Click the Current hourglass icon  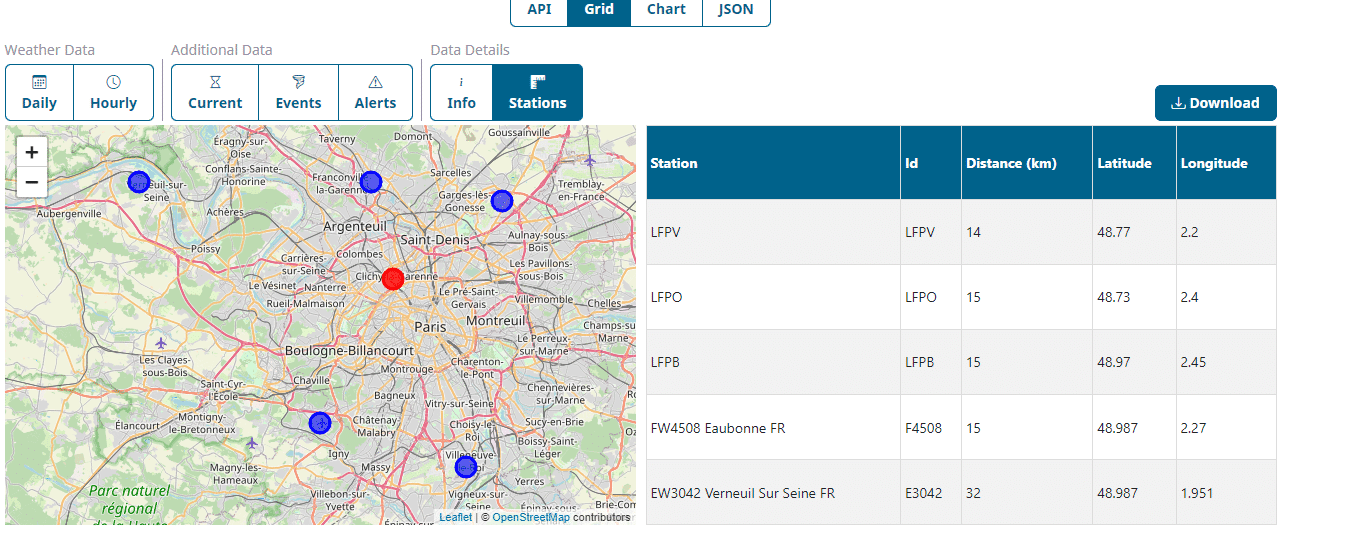[x=215, y=82]
